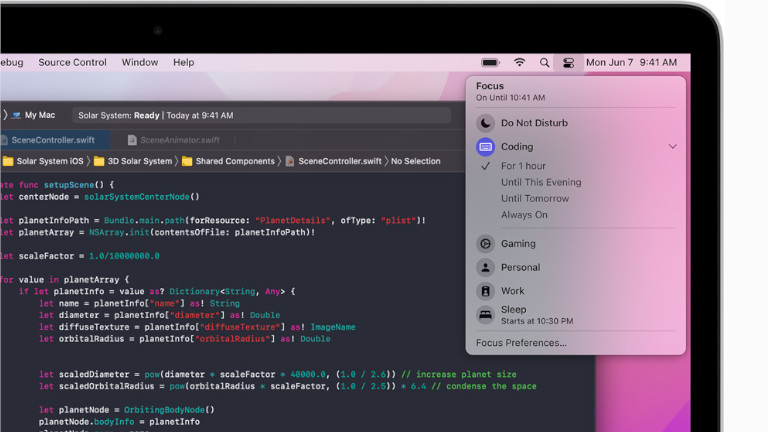The height and width of the screenshot is (432, 768).
Task: Open the Source Control menu
Action: [x=72, y=62]
